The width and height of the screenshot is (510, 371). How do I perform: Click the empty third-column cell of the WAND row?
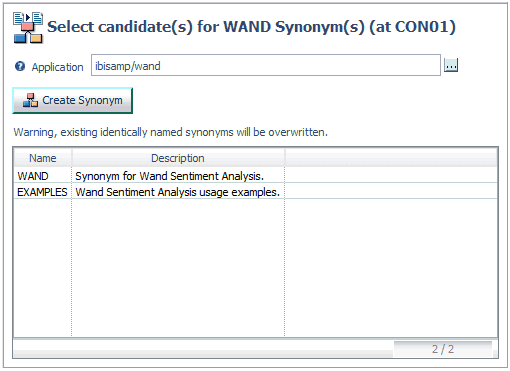391,176
